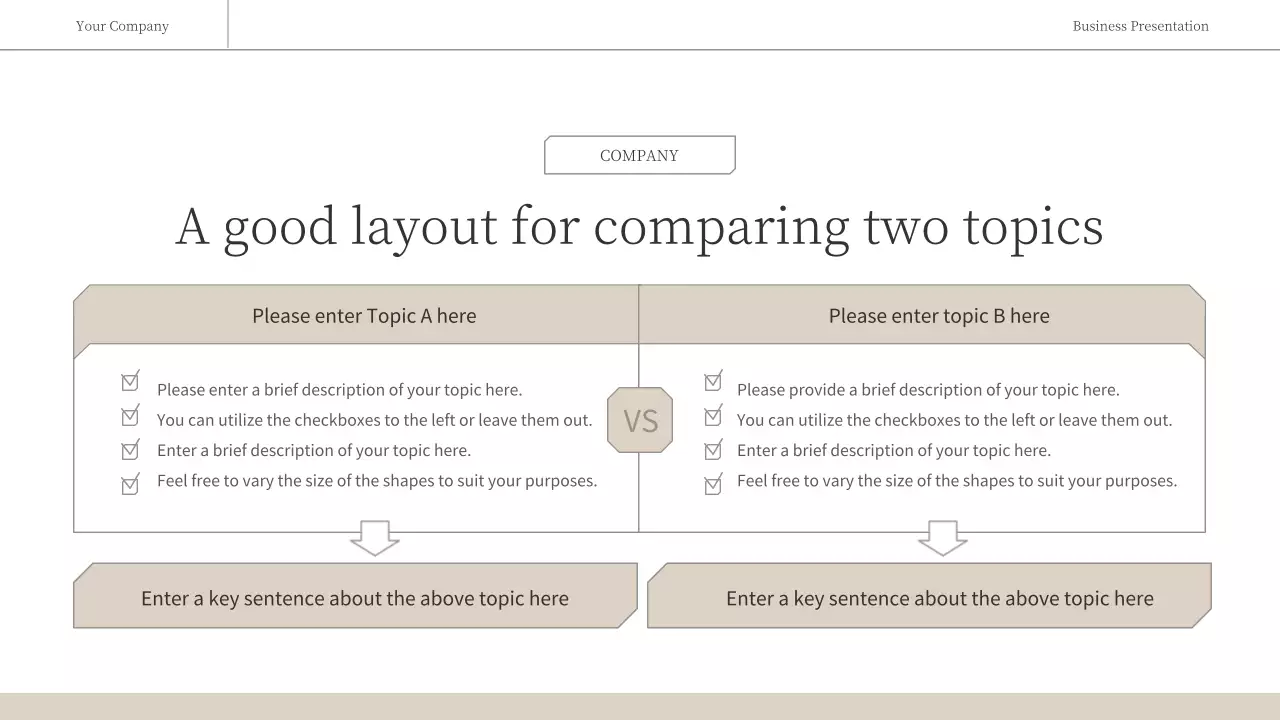
Task: Select the 'Please enter topic B here' header
Action: [939, 316]
